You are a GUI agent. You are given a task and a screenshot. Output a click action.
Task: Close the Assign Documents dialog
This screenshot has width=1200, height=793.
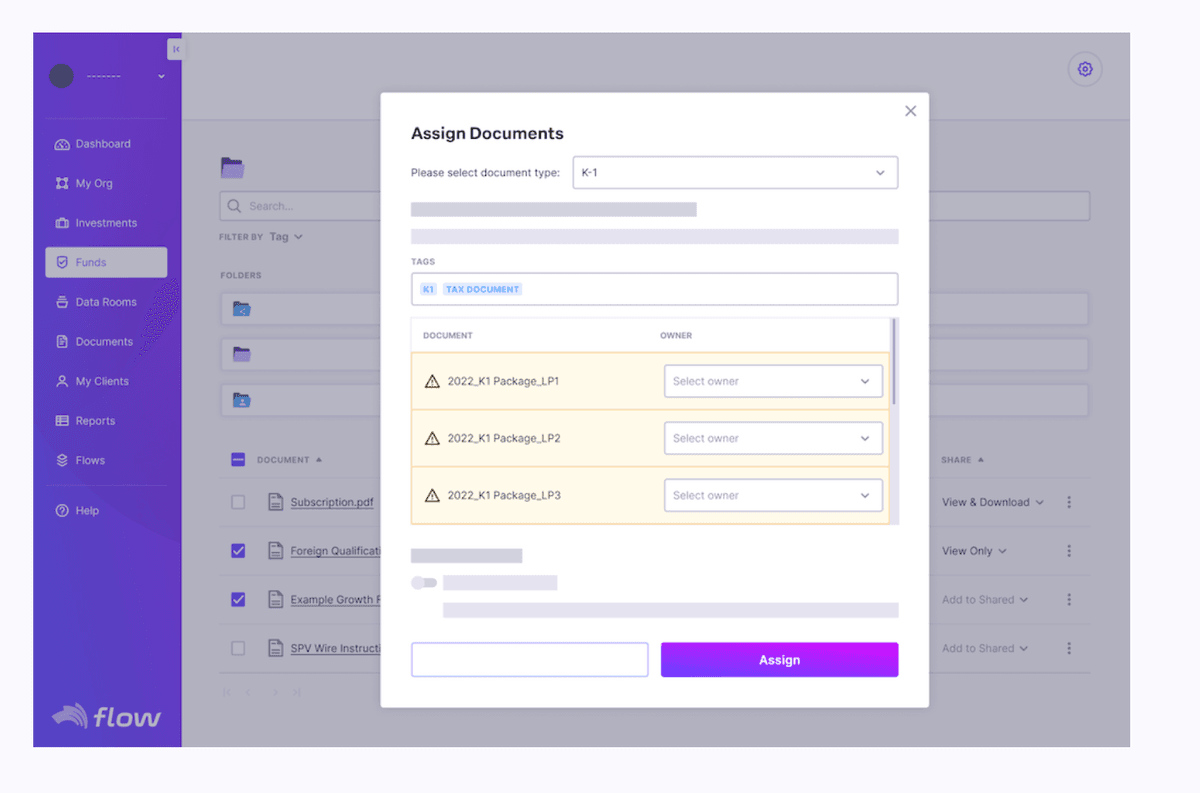click(910, 111)
